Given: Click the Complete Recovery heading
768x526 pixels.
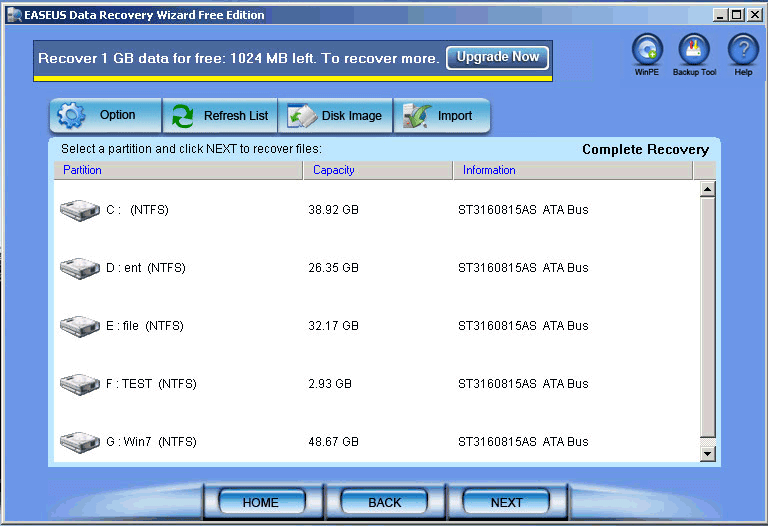Looking at the screenshot, I should point(646,149).
